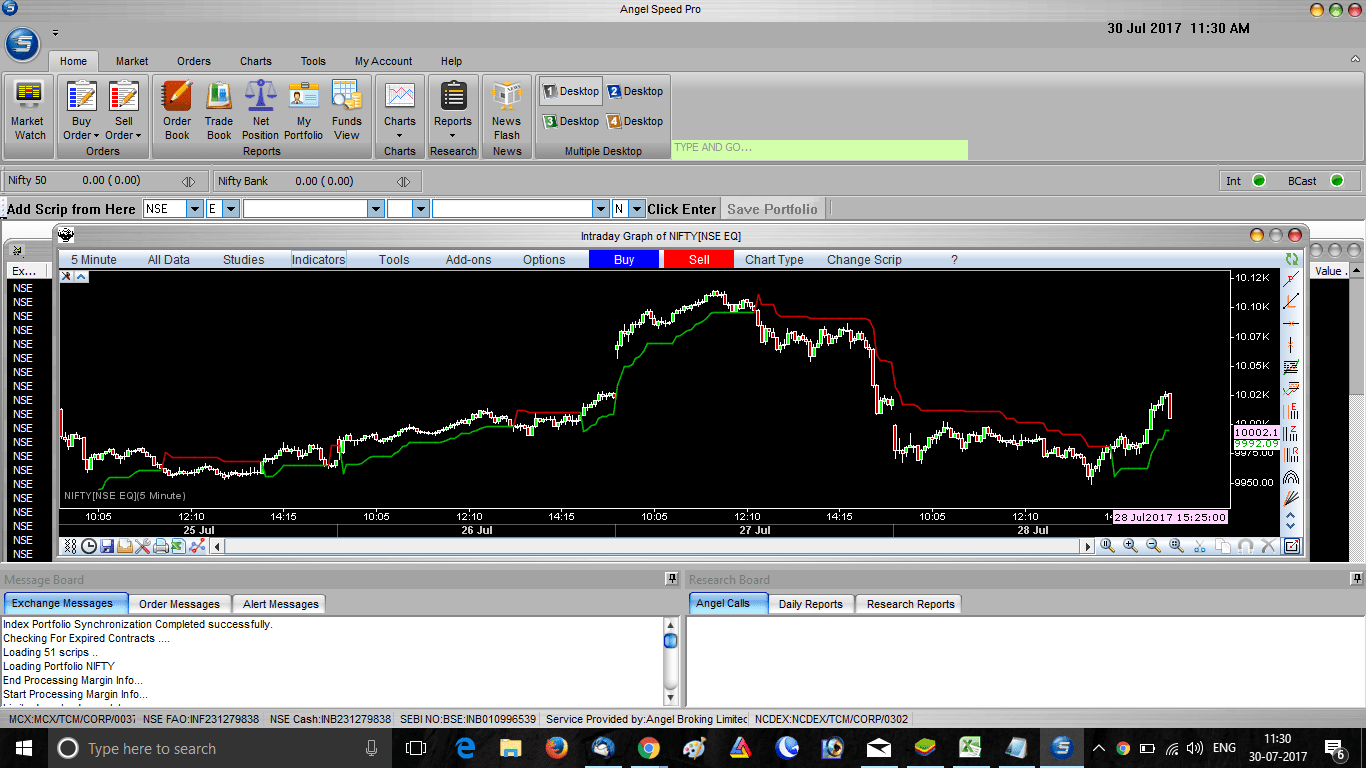The height and width of the screenshot is (768, 1366).
Task: Pin the Message Board panel
Action: [x=671, y=580]
